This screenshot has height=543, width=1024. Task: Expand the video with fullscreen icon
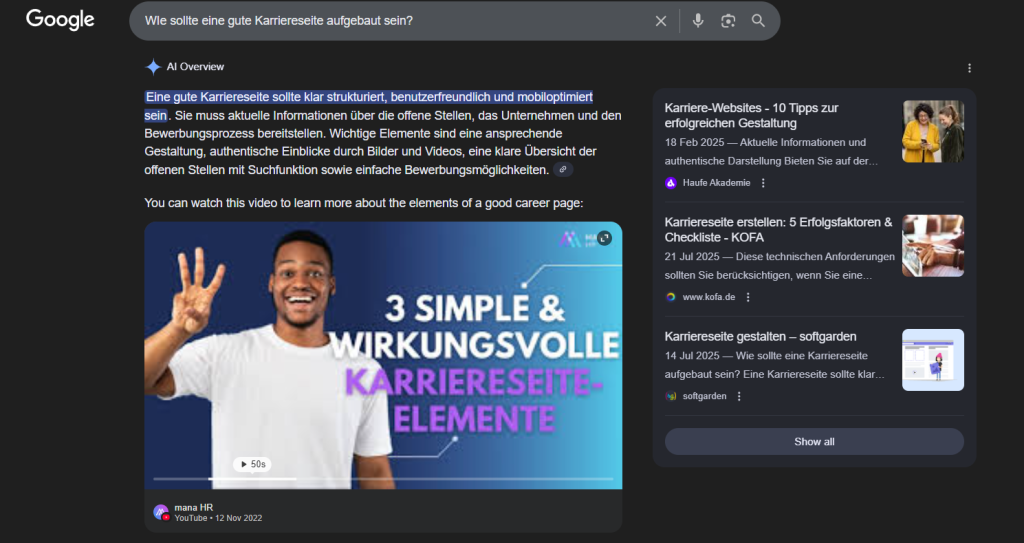[x=605, y=239]
